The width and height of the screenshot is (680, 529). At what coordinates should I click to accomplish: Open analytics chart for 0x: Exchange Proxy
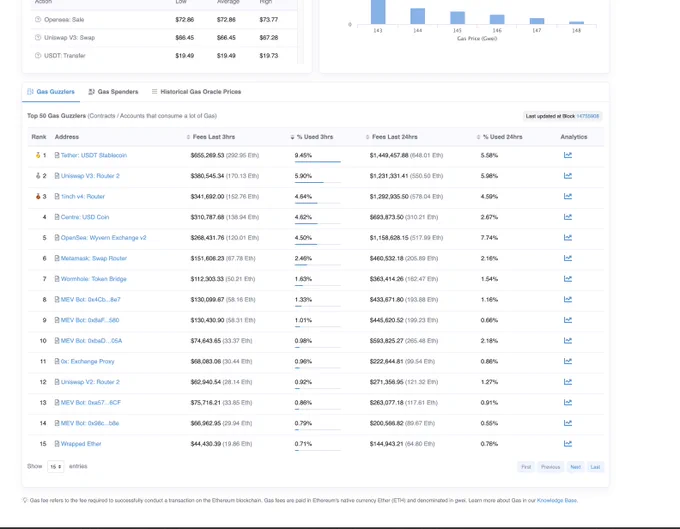(568, 361)
